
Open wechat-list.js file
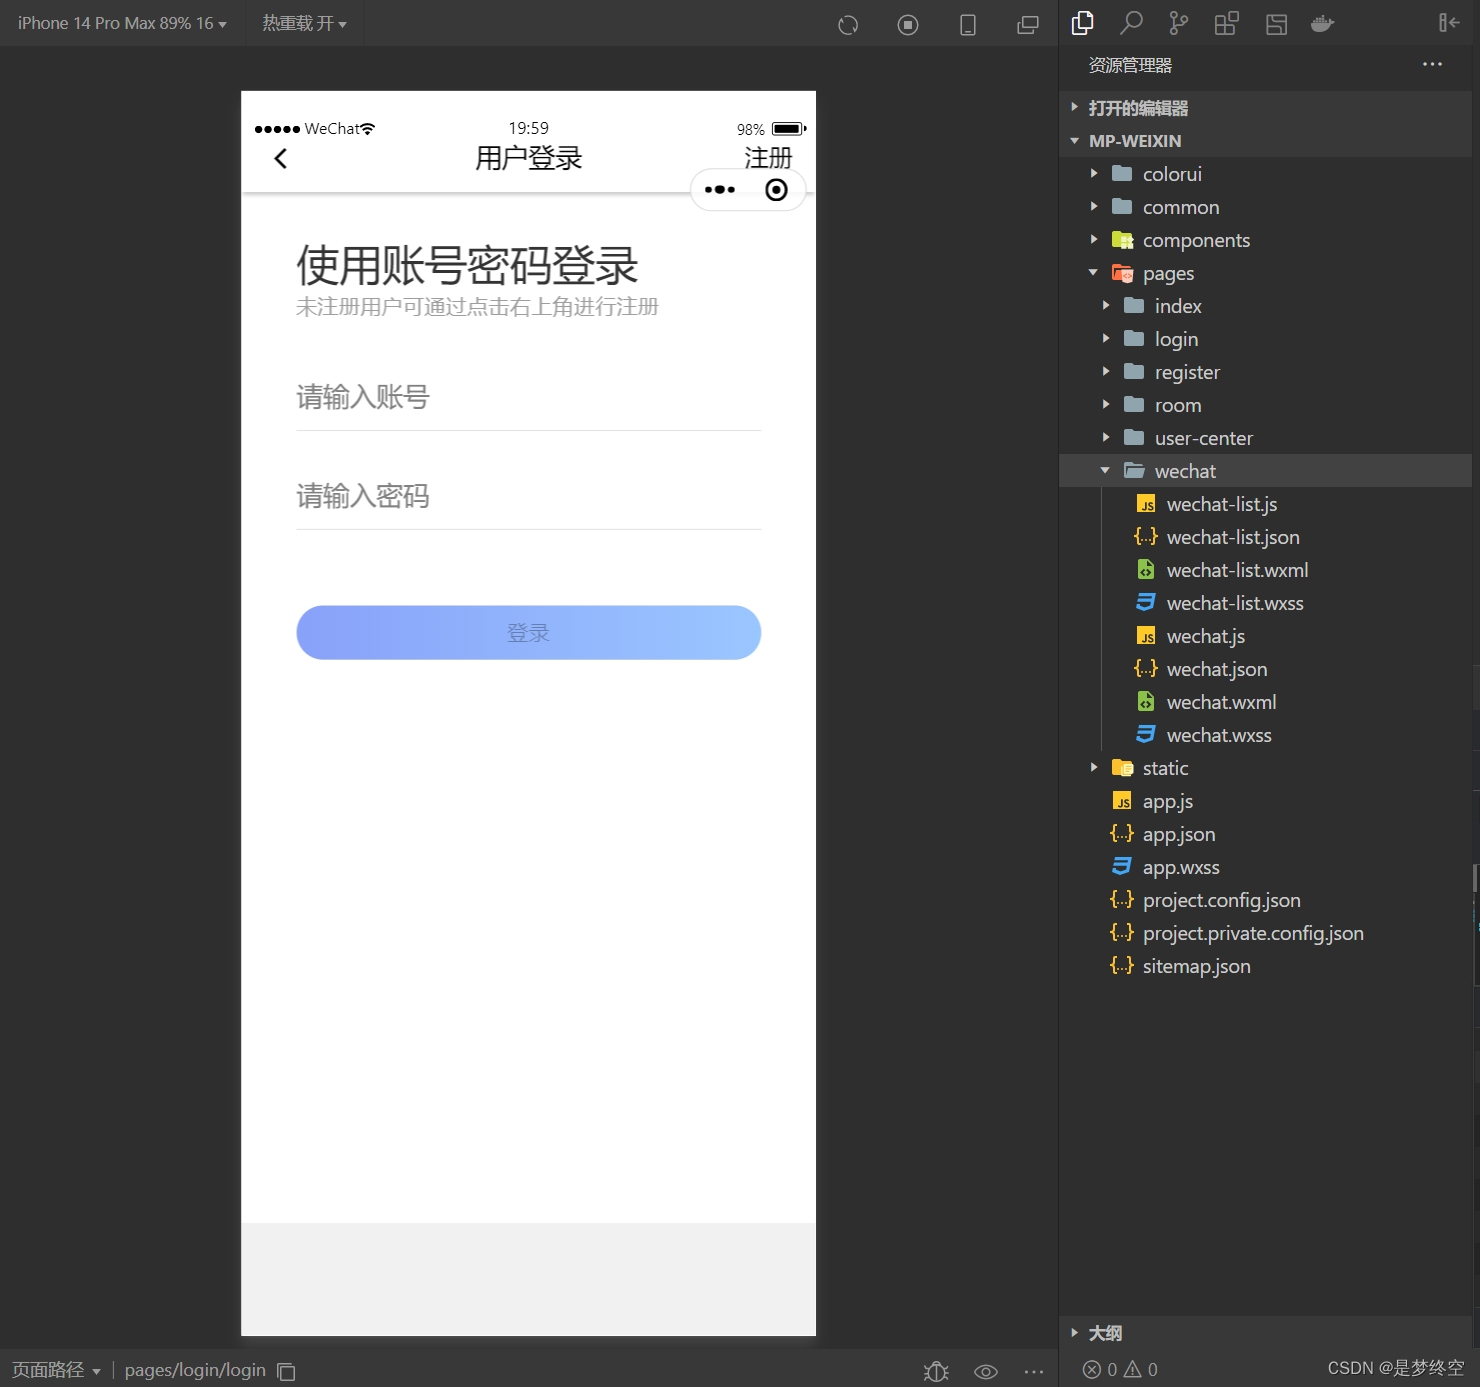1265,504
